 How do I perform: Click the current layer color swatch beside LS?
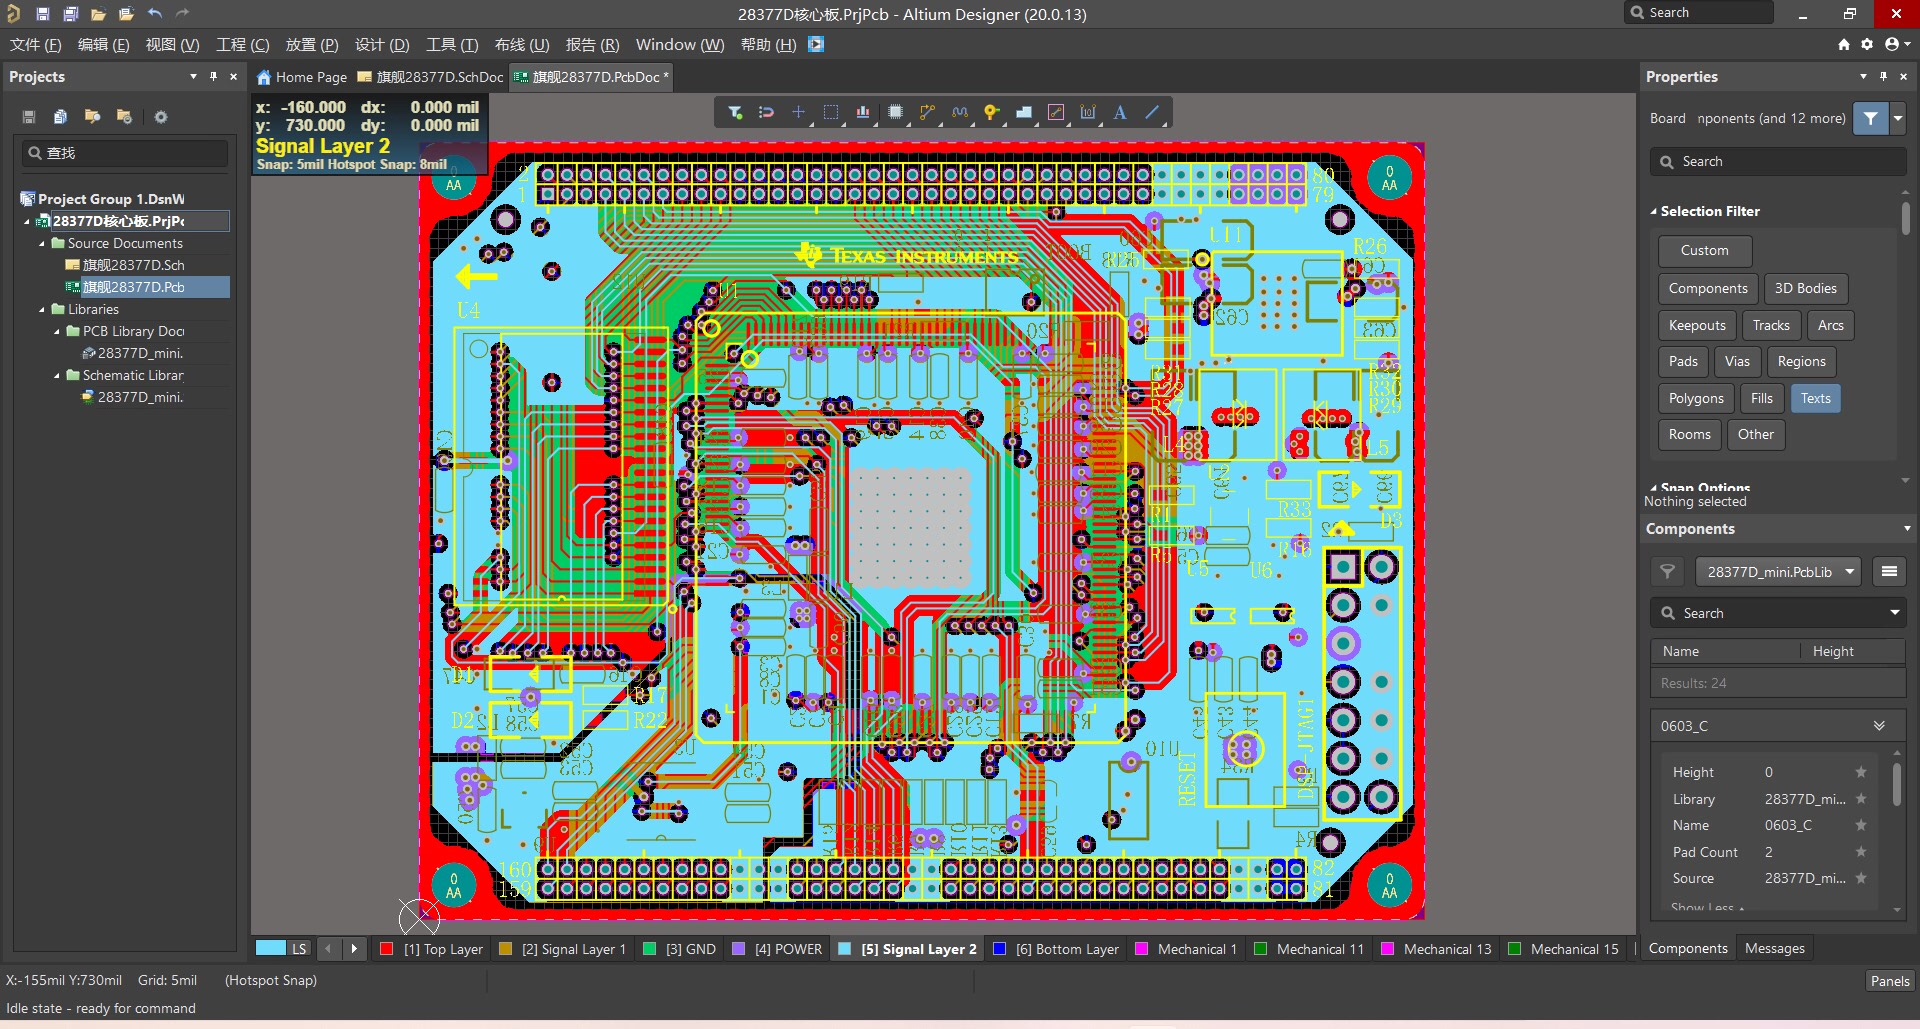[x=270, y=948]
